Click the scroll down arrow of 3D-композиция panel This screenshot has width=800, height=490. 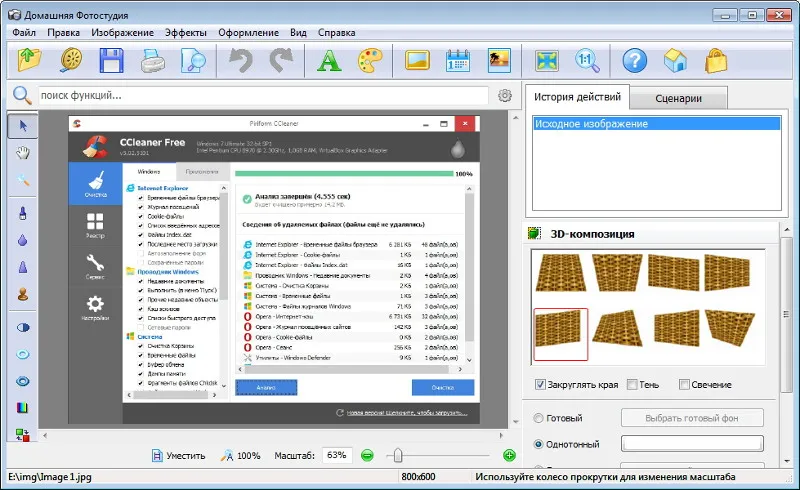coord(786,461)
